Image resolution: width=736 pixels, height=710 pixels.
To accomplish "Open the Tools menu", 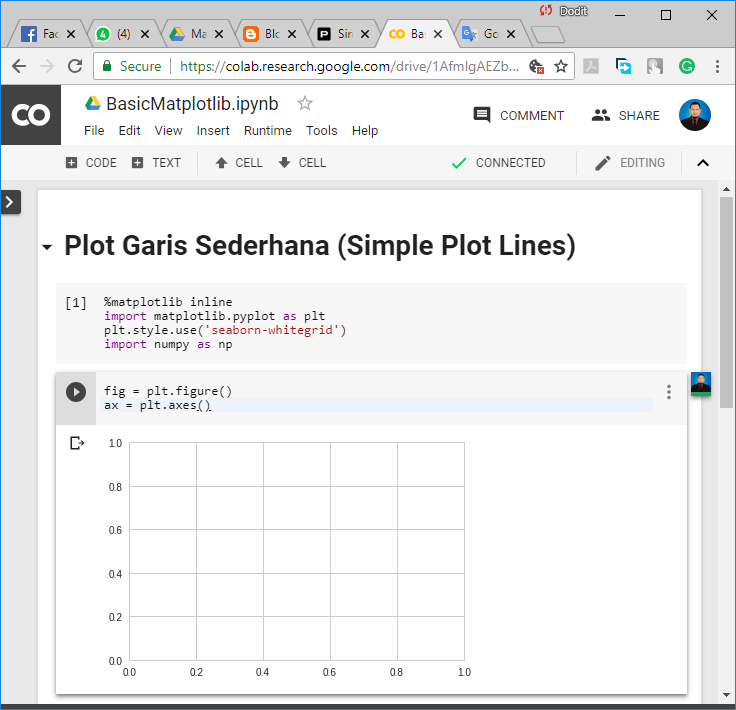I will click(x=322, y=130).
